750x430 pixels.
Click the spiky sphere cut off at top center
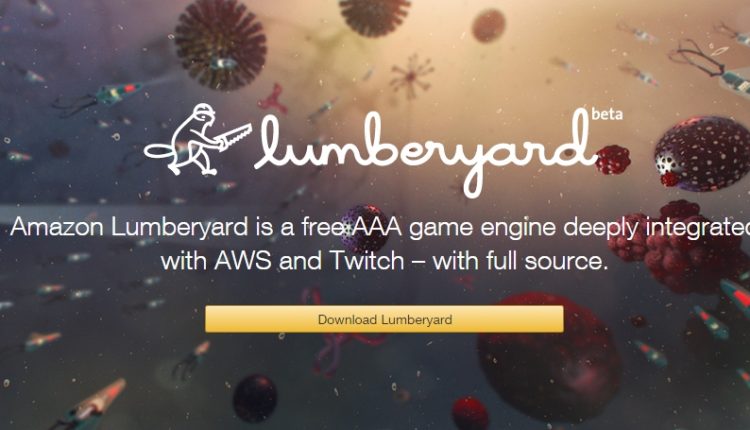[375, 17]
